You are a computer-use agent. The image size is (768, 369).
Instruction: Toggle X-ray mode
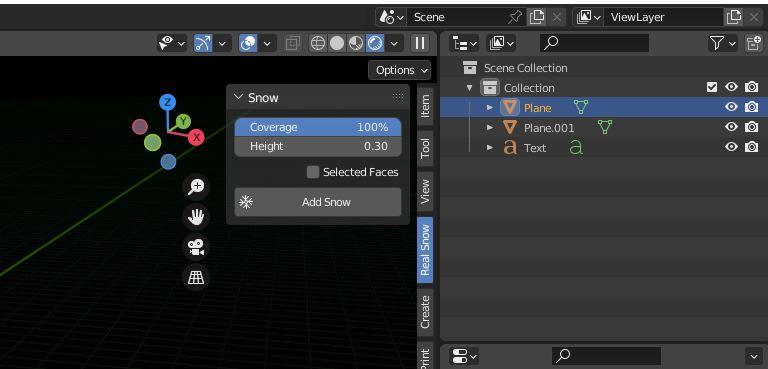292,44
